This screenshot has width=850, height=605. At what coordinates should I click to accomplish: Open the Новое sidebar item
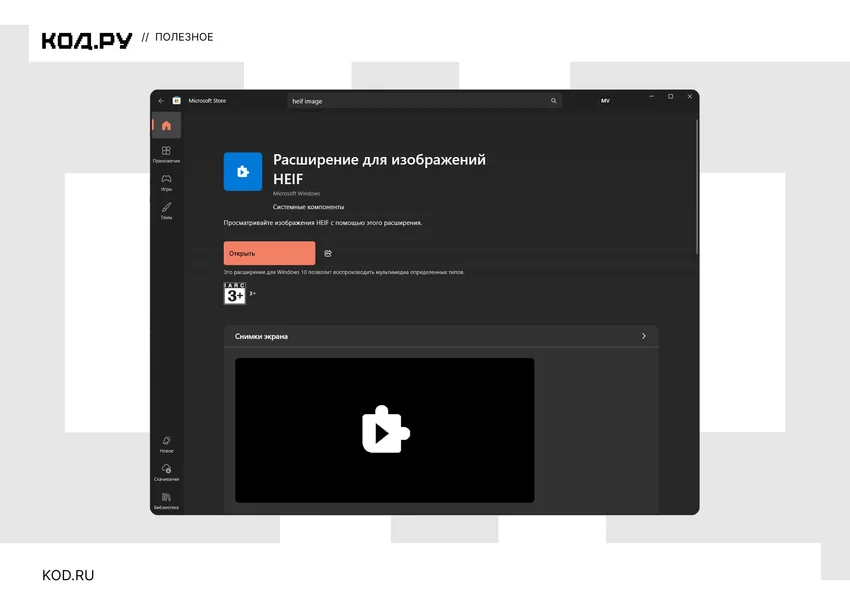[x=166, y=445]
